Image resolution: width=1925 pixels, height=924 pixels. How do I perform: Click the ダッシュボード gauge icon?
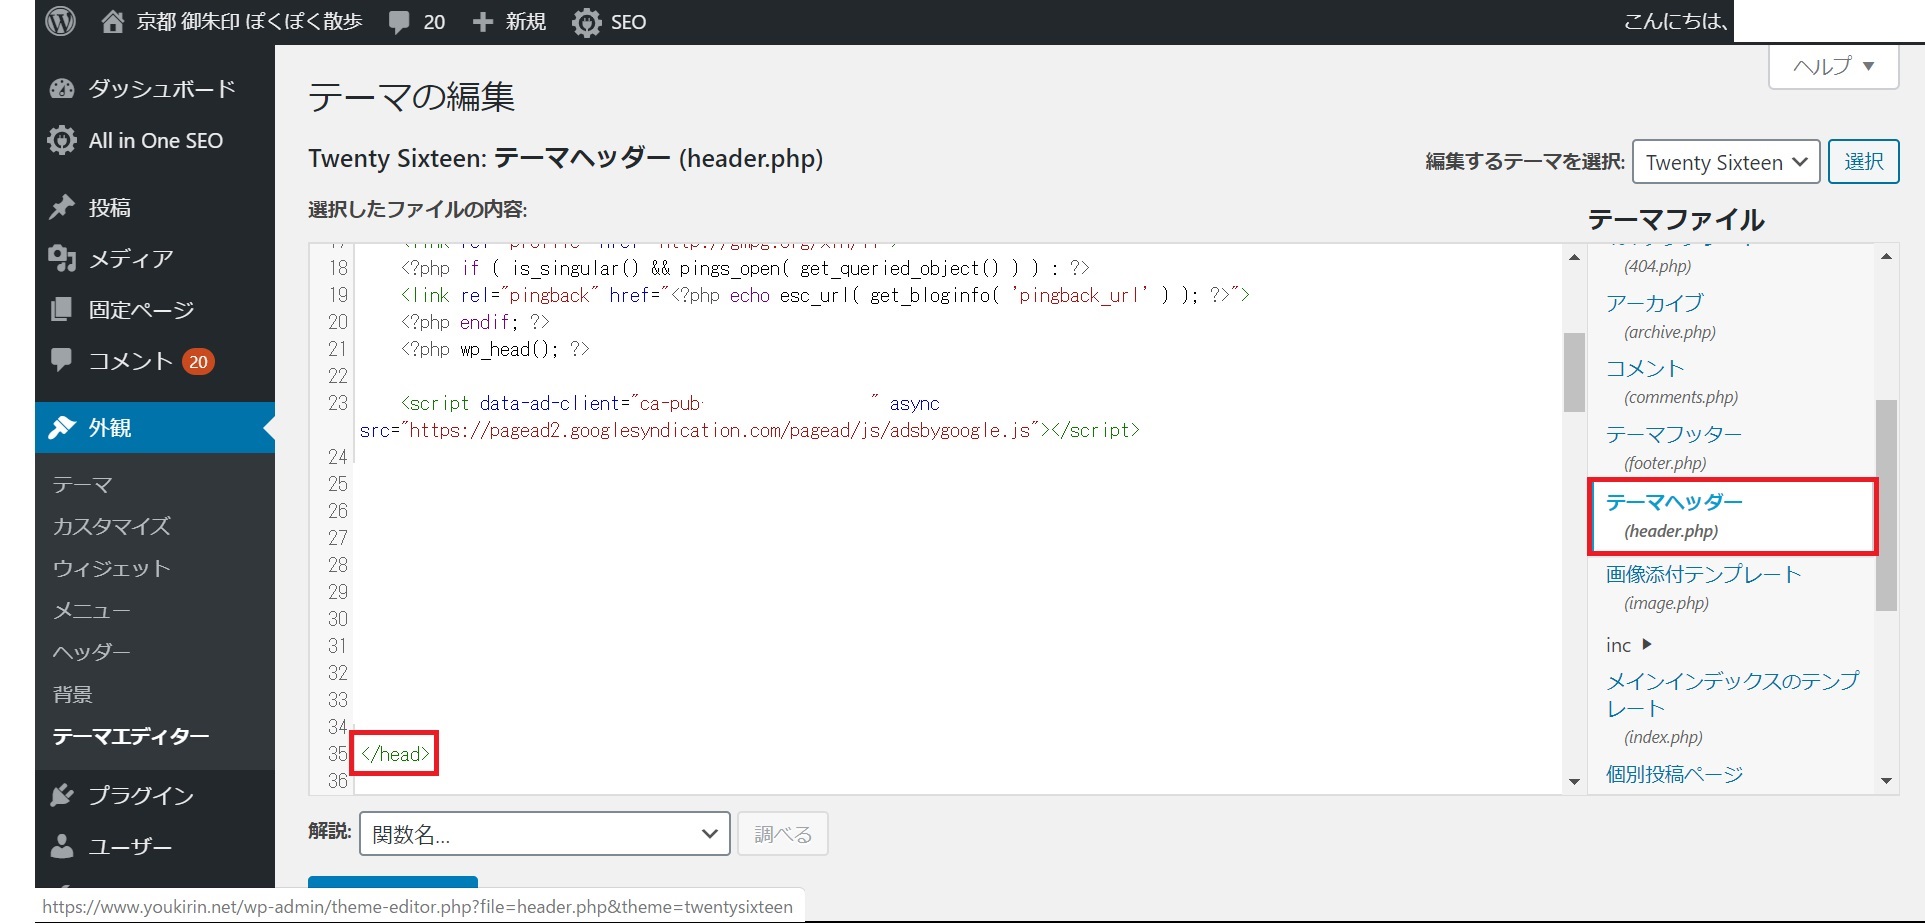click(62, 89)
